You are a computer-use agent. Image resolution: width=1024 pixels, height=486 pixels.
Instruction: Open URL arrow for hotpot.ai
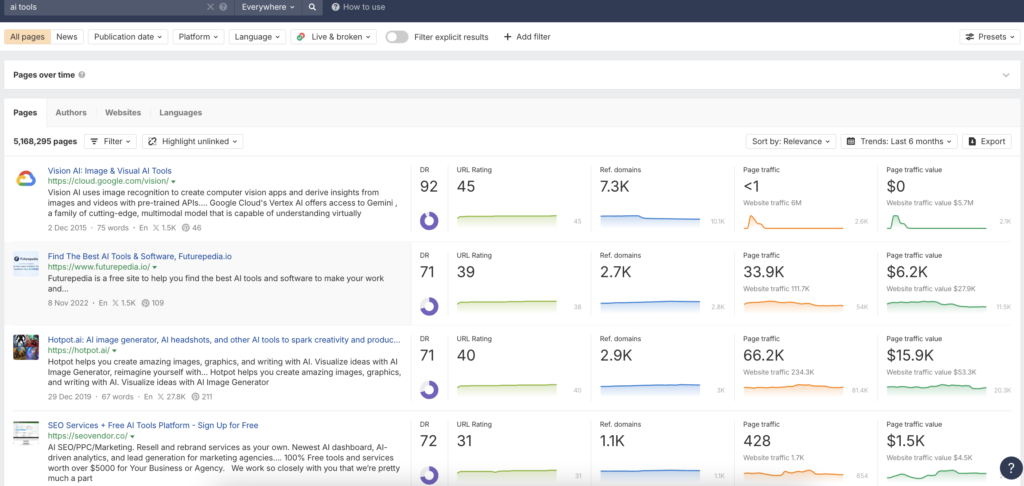click(114, 351)
